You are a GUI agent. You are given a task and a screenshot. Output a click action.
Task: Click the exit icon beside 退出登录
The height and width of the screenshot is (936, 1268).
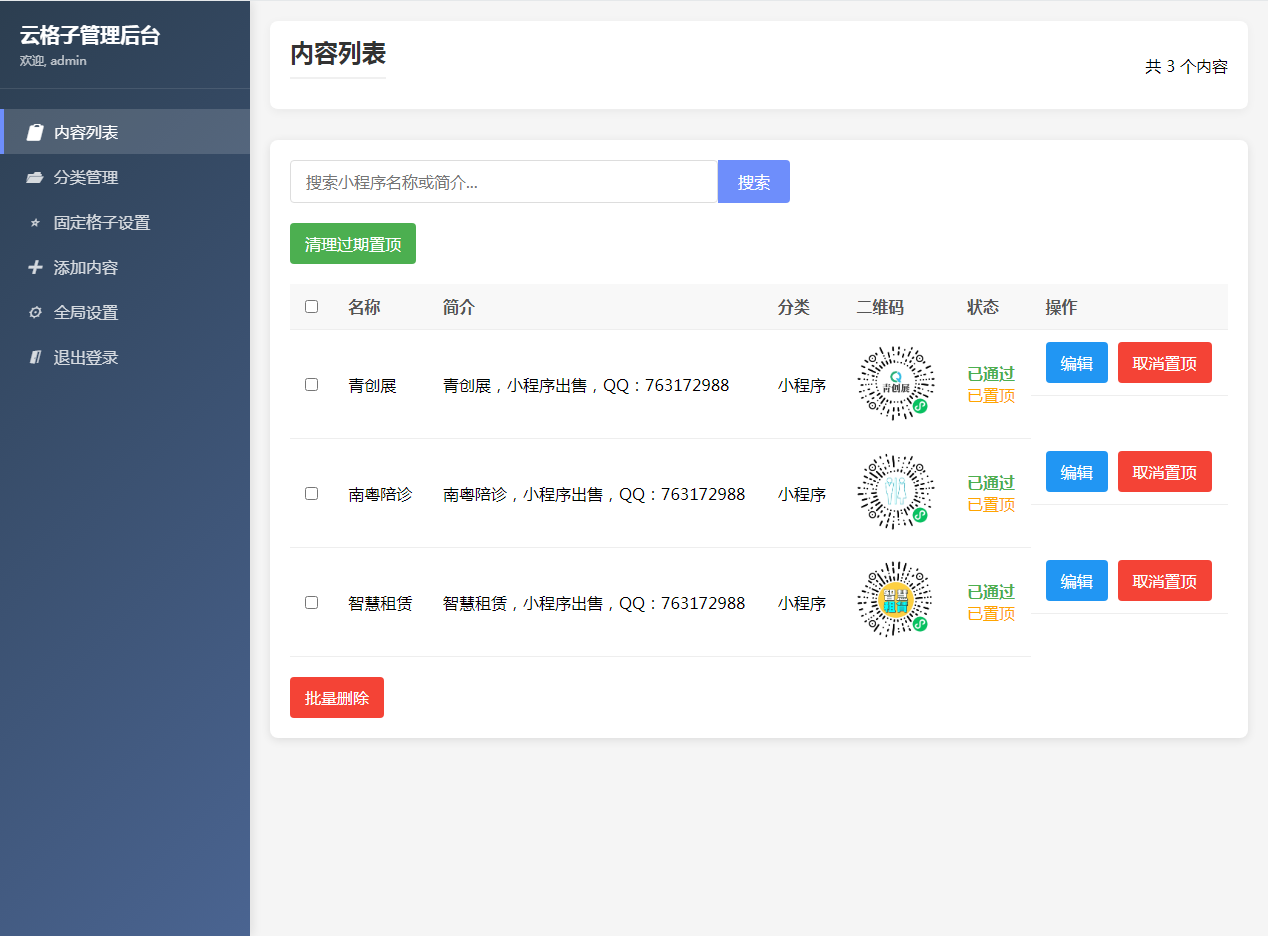coord(35,358)
